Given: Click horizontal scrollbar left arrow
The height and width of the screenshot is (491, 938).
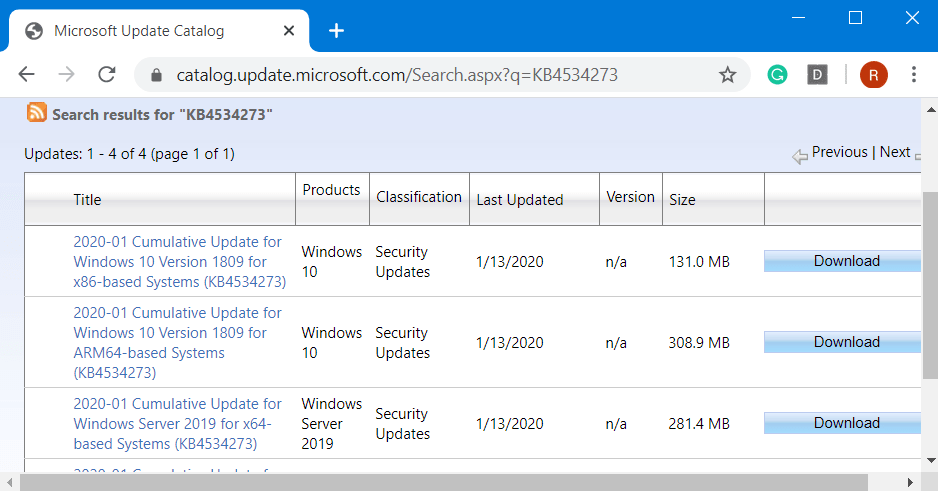Looking at the screenshot, I should pos(9,482).
